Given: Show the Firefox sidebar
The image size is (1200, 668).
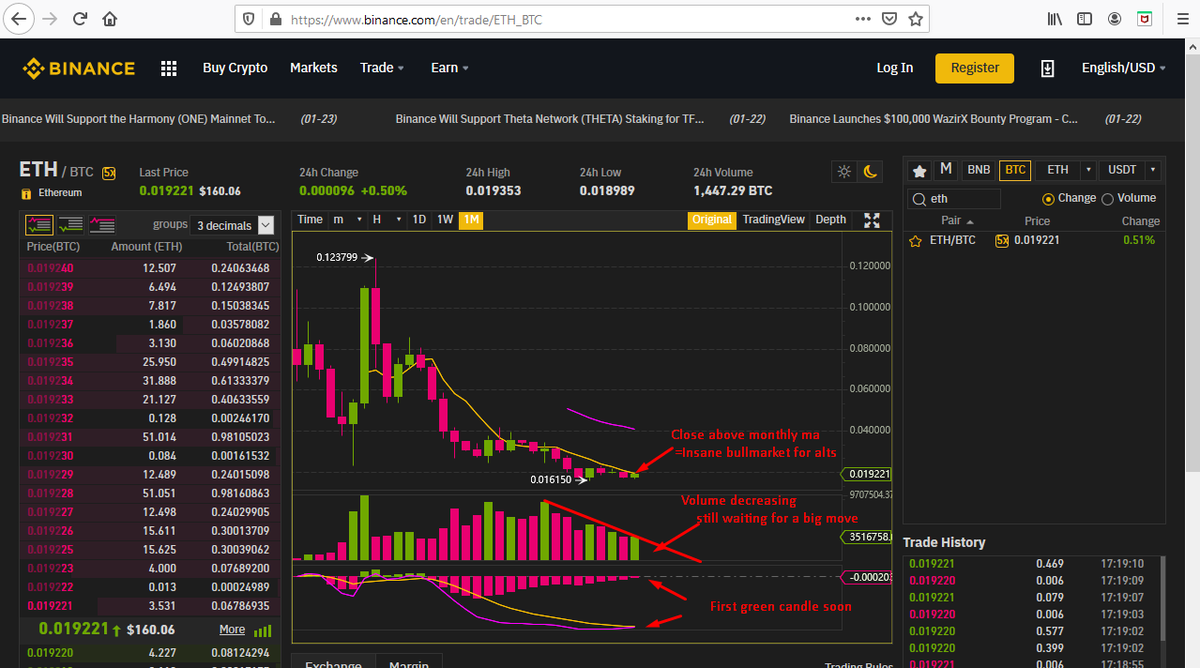Looking at the screenshot, I should tap(1084, 19).
